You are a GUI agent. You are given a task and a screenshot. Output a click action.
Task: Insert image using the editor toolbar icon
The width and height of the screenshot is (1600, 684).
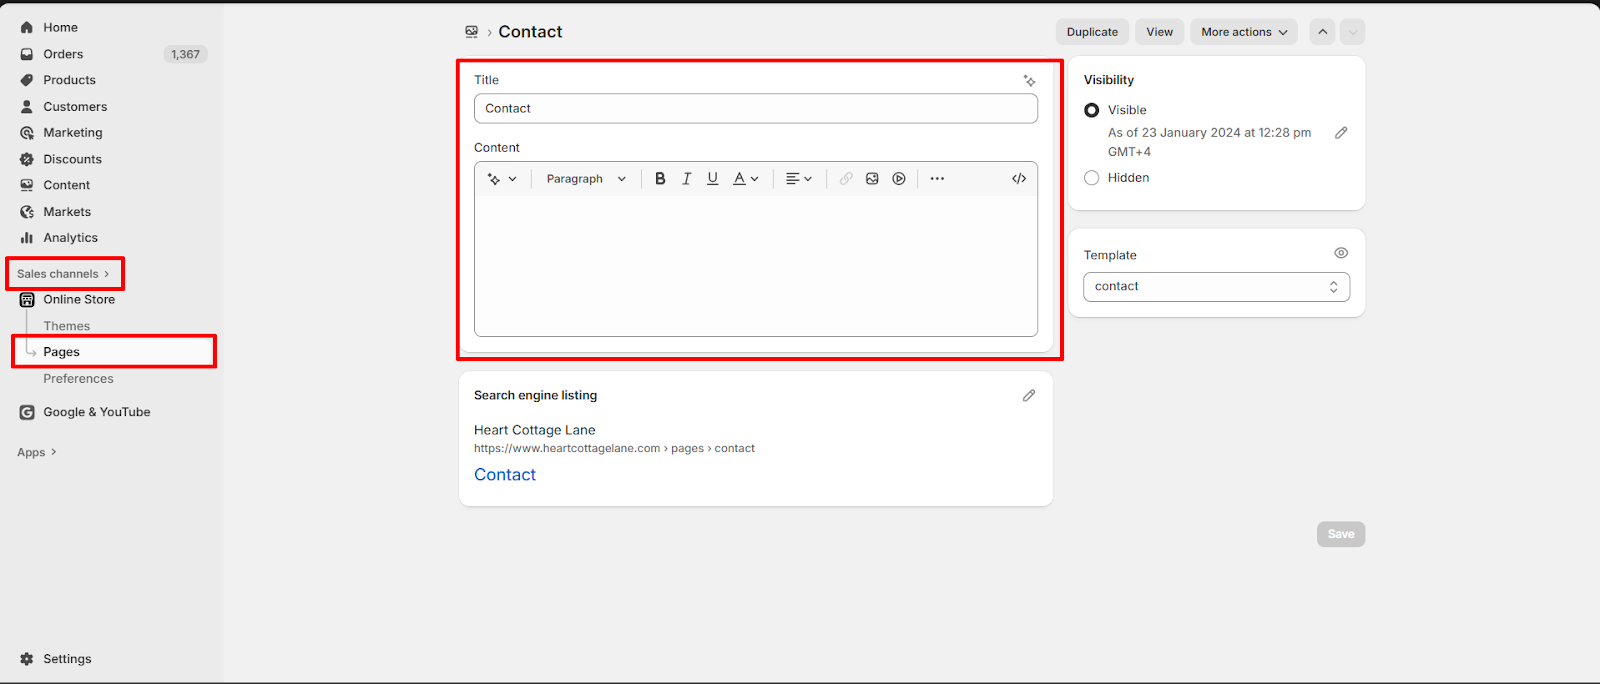tap(872, 179)
